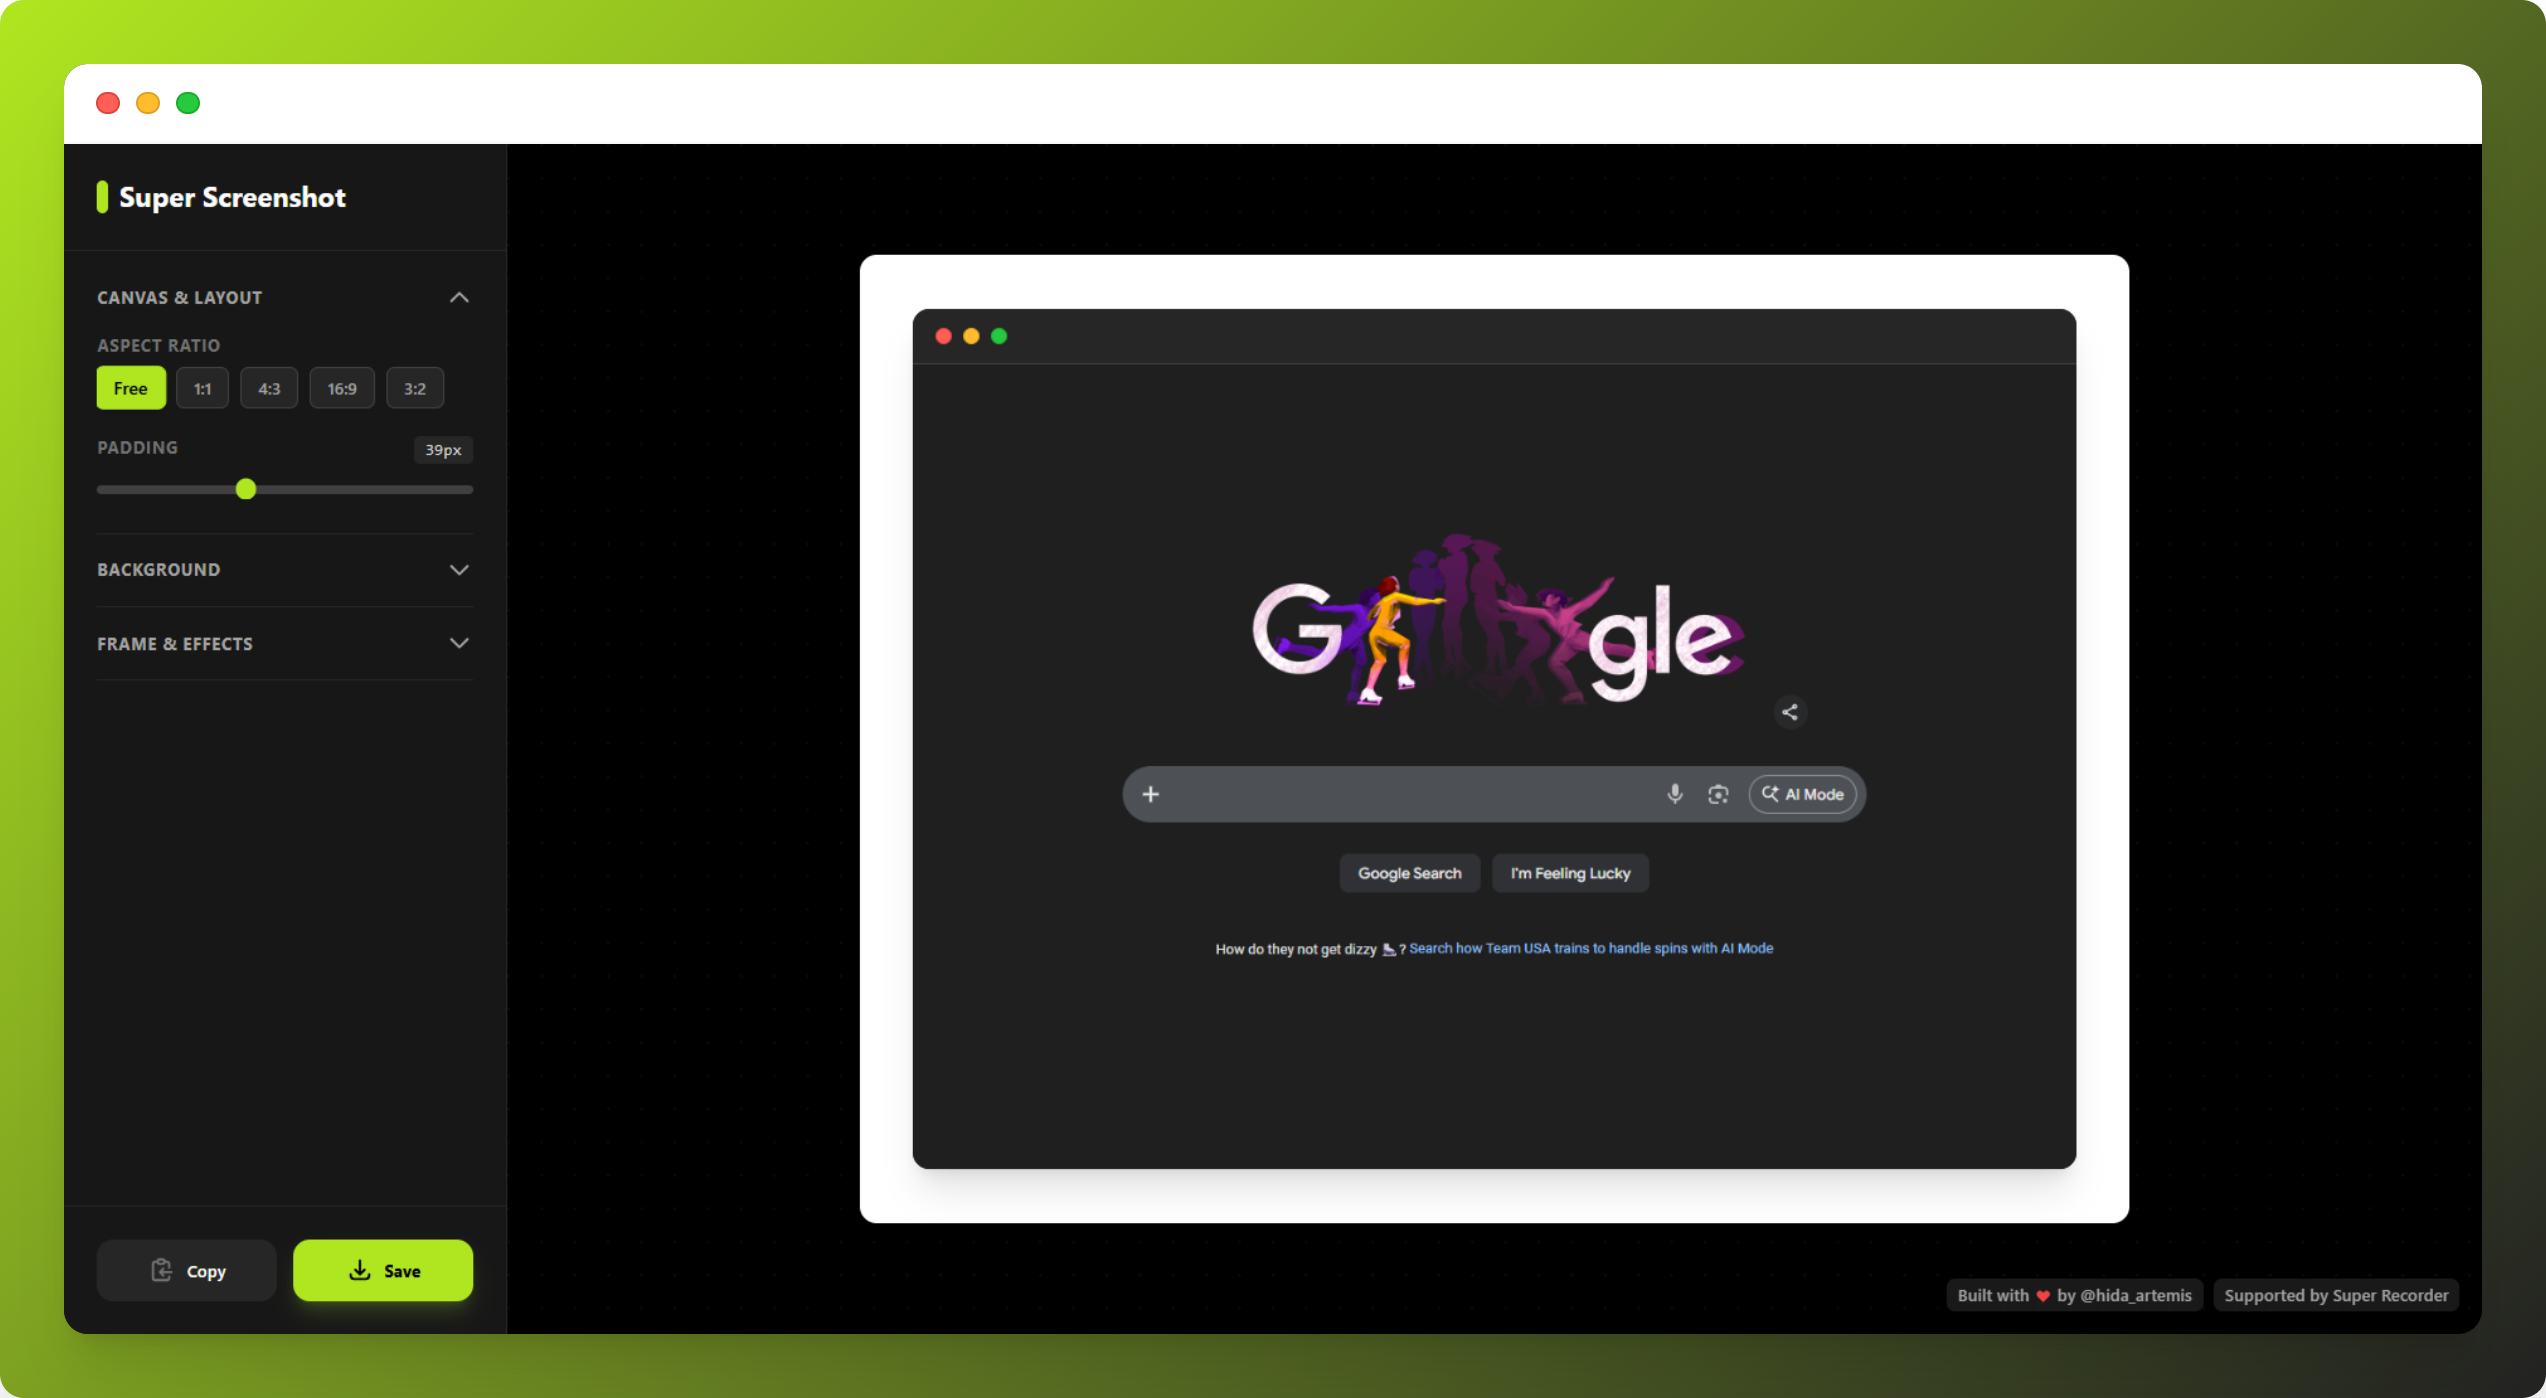
Task: Click the clipboard icon on the Copy button
Action: coord(162,1270)
